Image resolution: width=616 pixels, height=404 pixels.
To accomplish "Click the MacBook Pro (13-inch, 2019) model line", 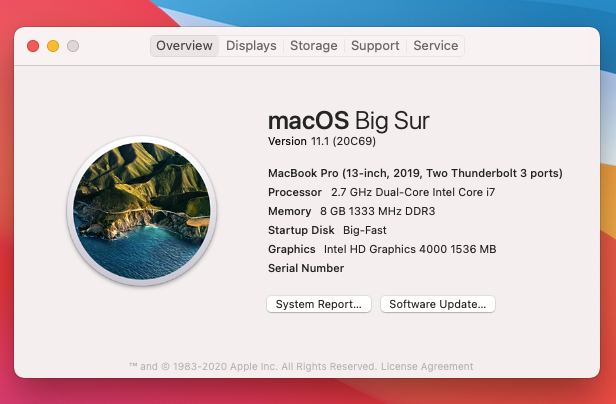I will (x=415, y=173).
